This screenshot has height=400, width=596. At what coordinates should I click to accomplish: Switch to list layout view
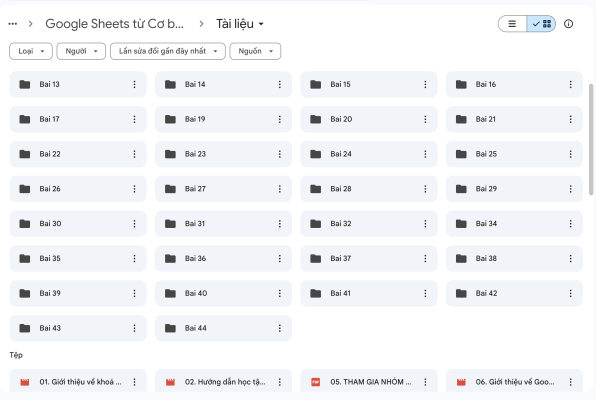point(512,24)
